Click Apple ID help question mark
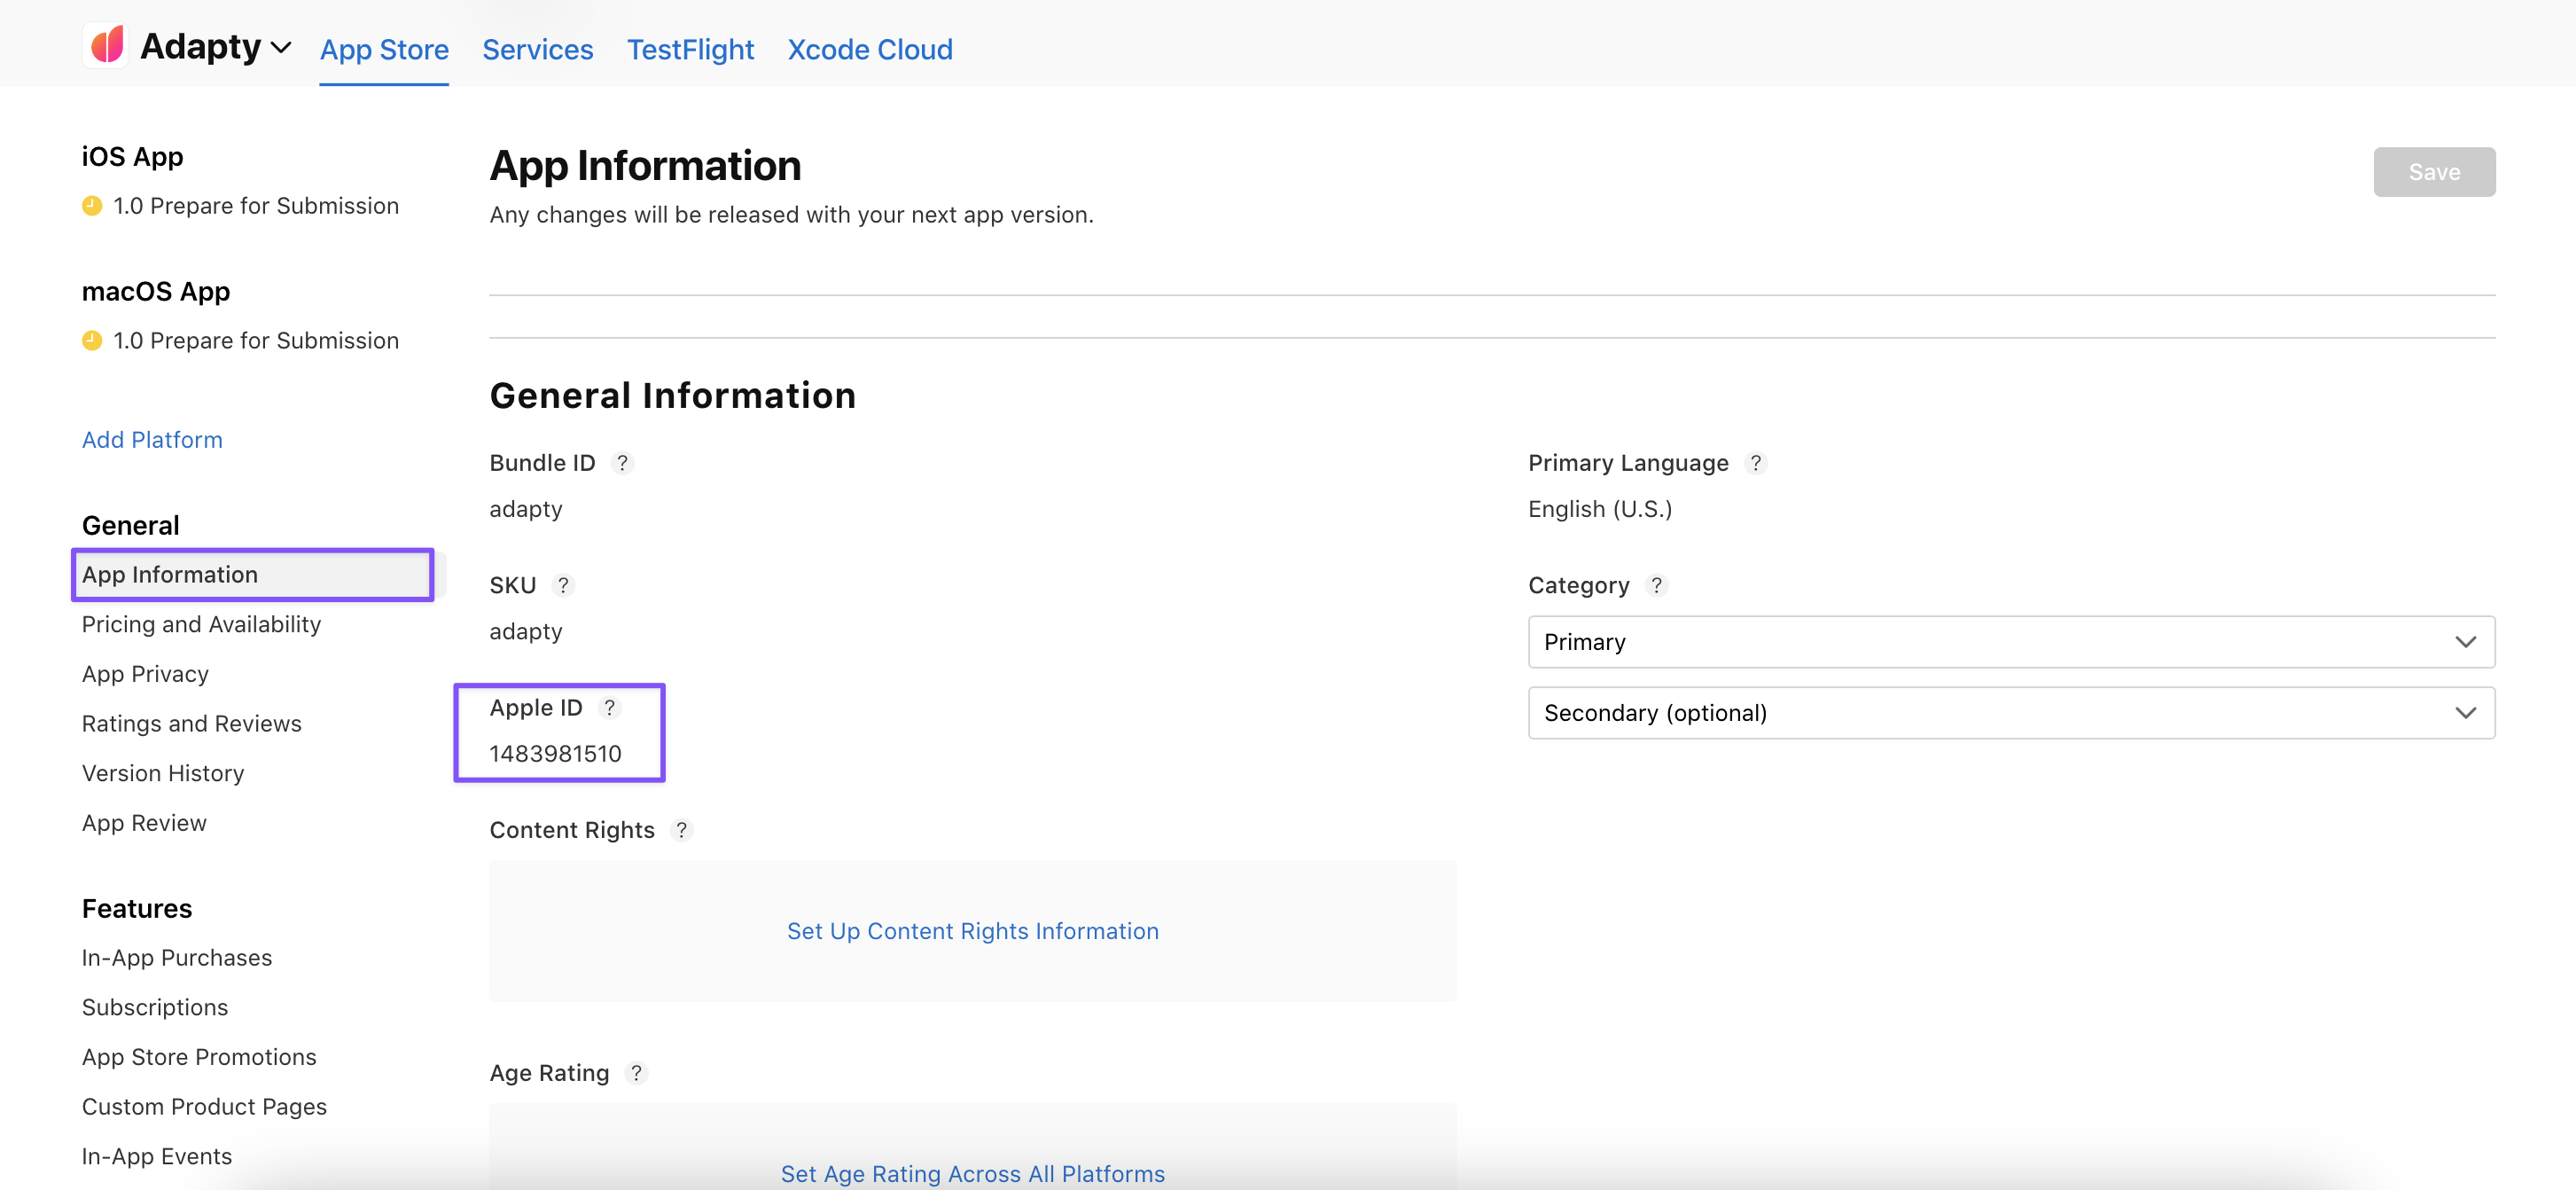This screenshot has width=2576, height=1190. click(609, 708)
